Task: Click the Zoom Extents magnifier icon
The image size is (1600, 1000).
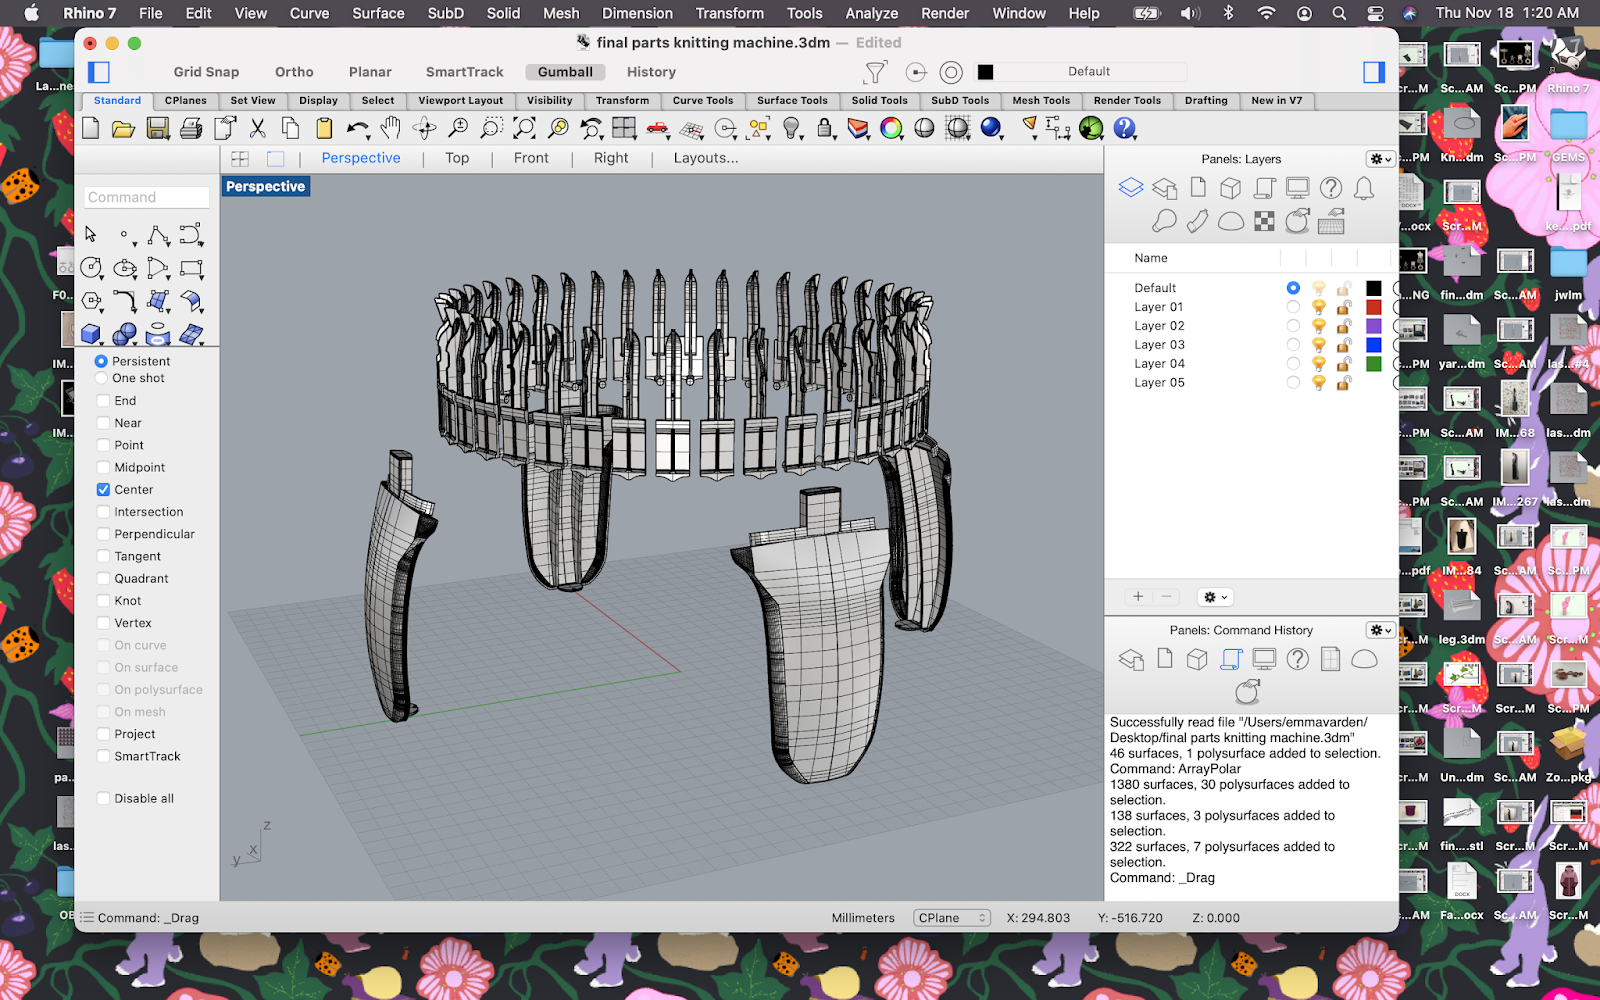Action: click(x=525, y=128)
